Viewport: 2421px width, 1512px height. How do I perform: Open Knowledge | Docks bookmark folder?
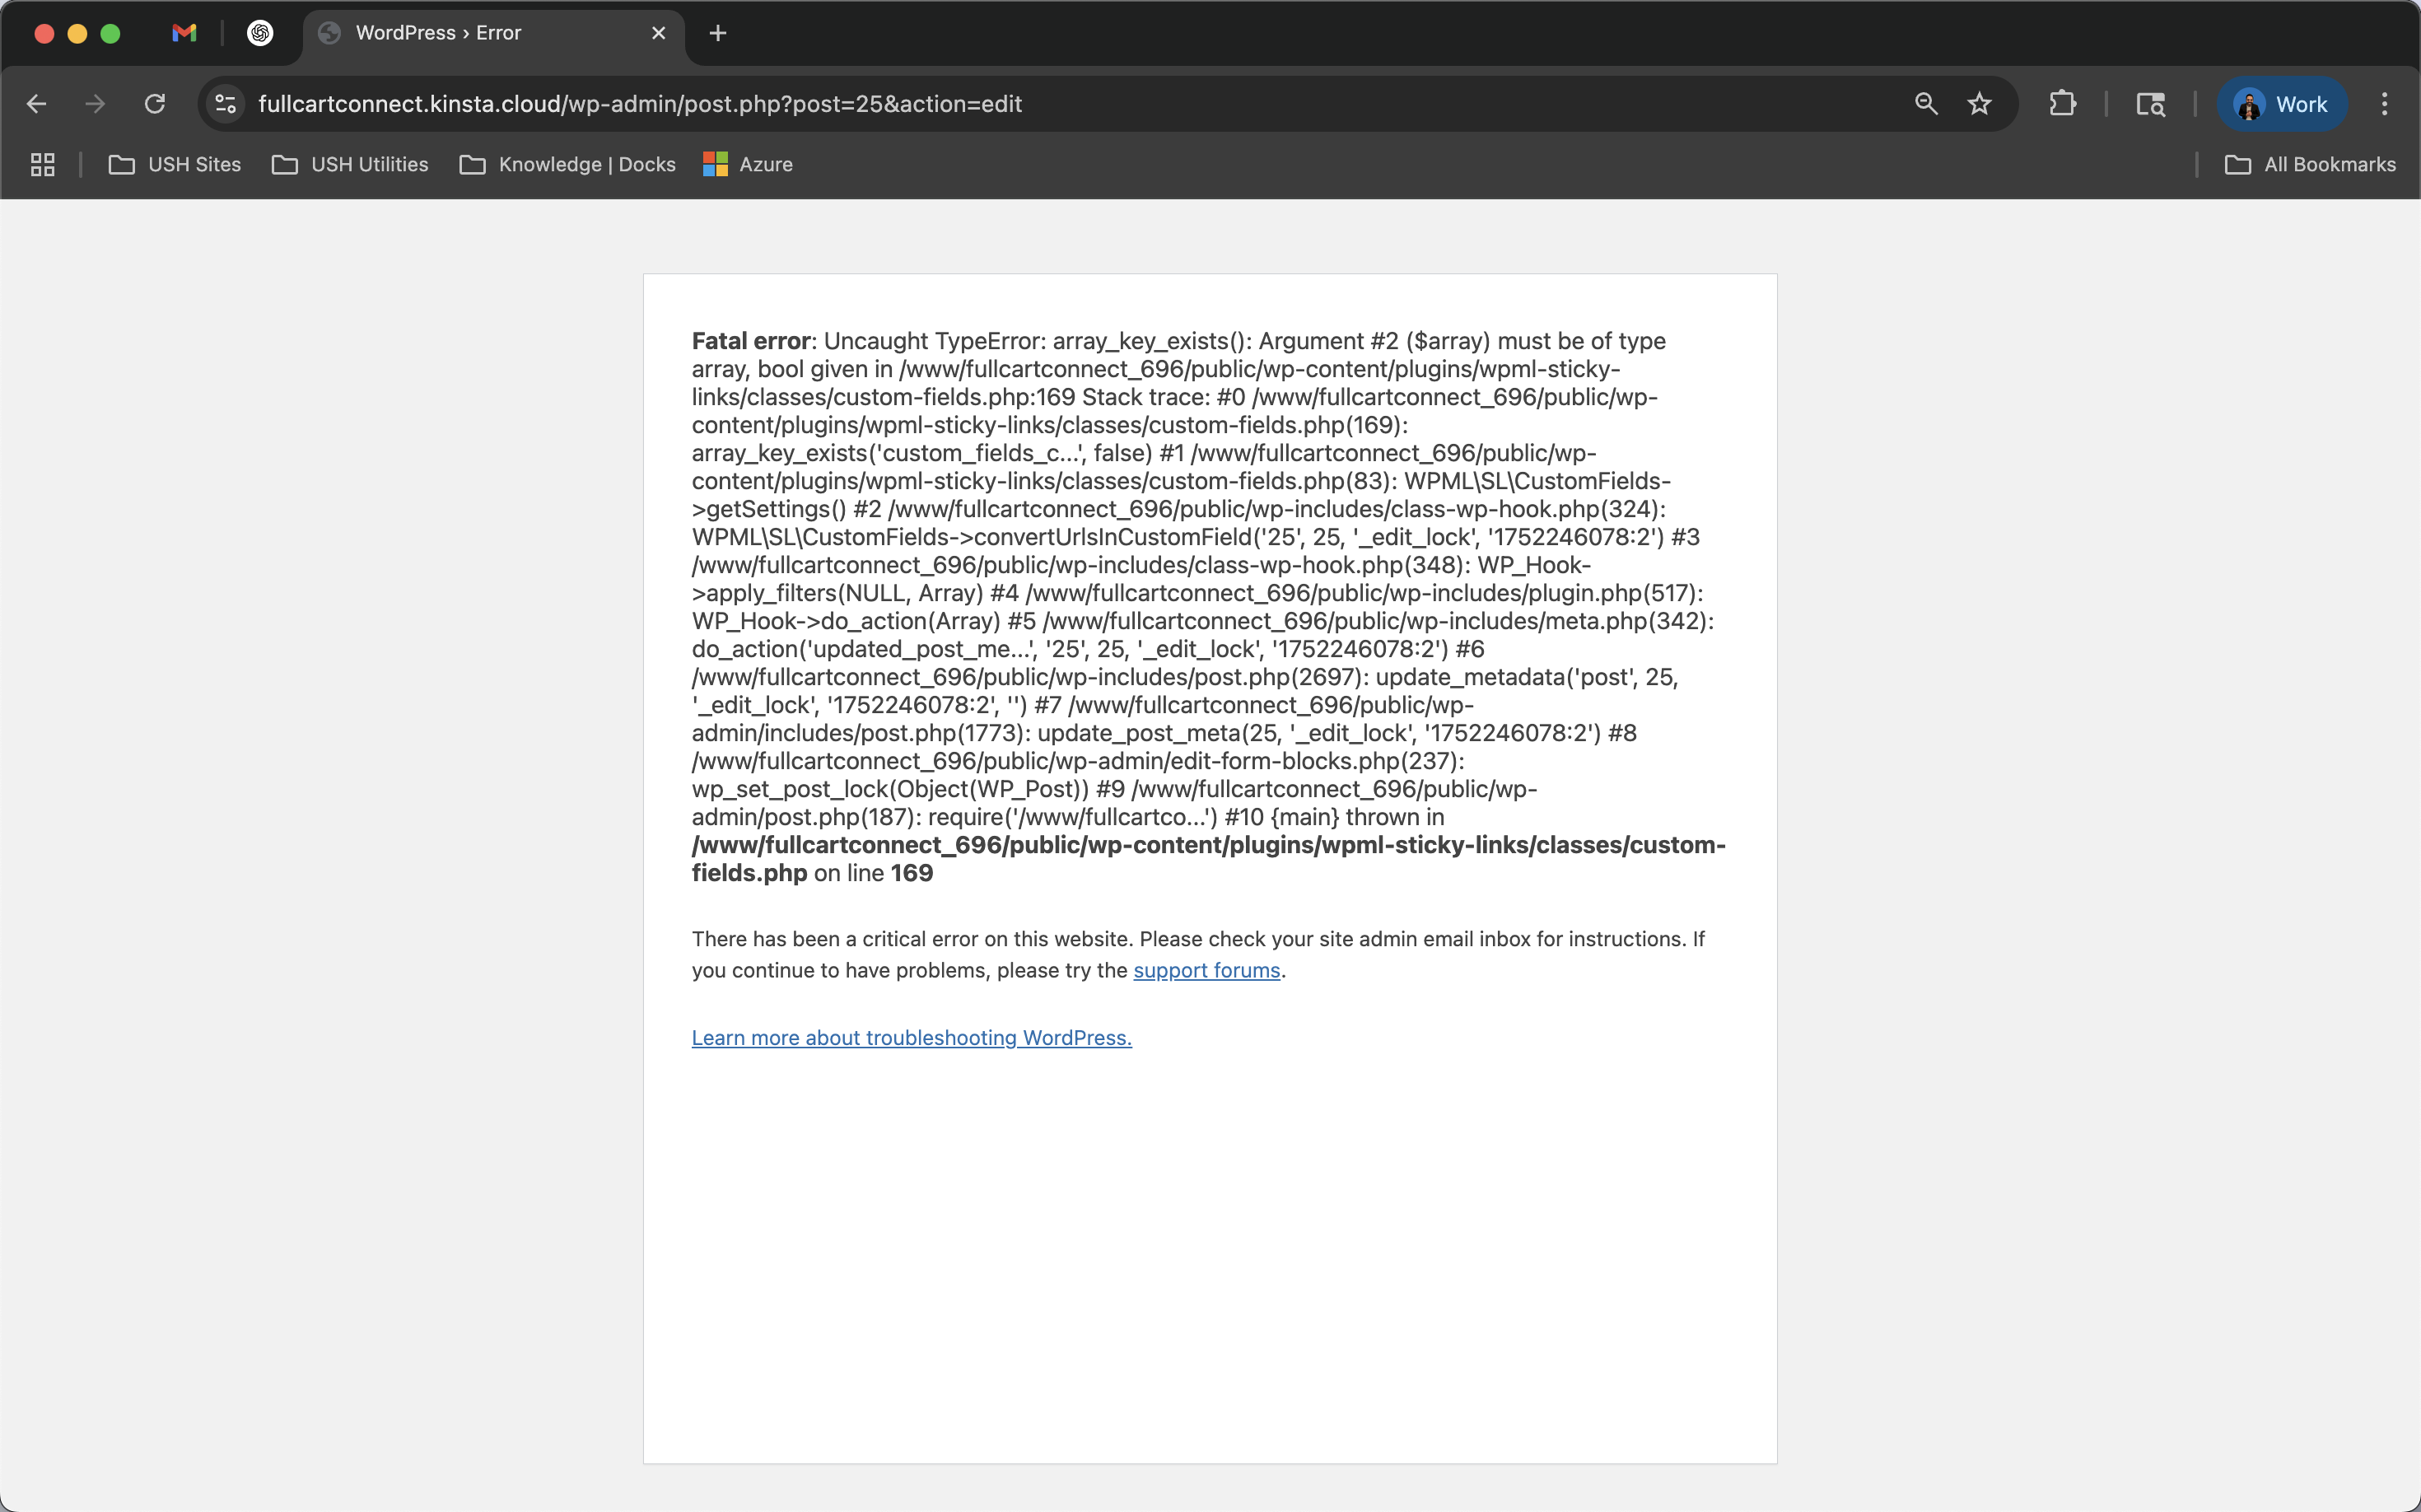(x=567, y=165)
